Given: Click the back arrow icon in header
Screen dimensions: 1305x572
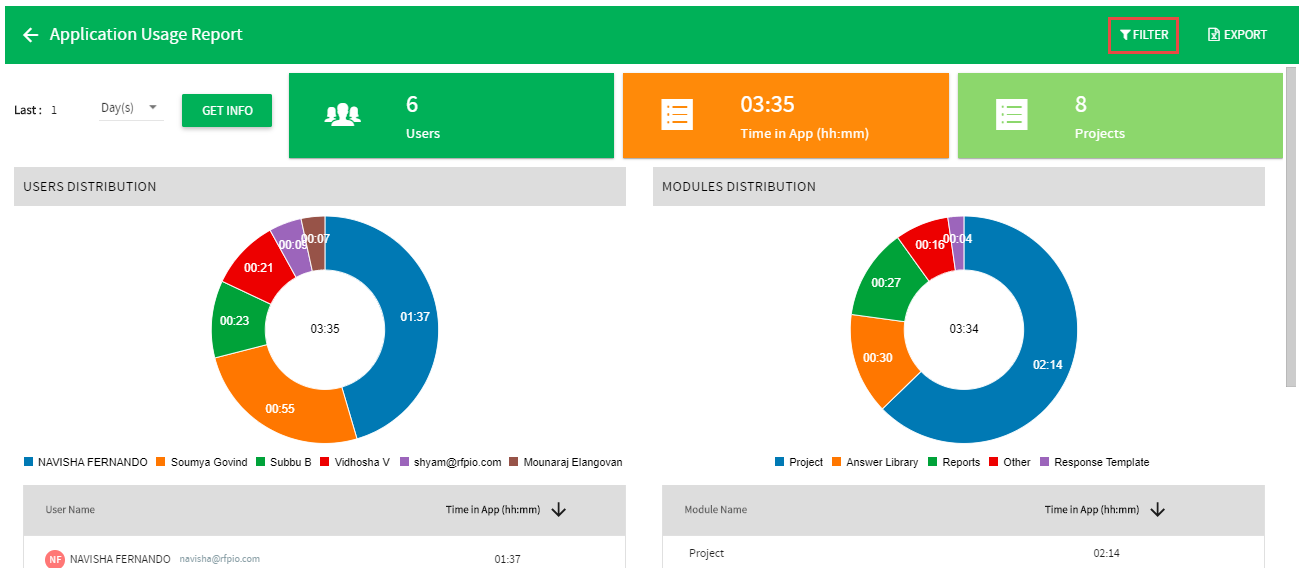Looking at the screenshot, I should point(31,35).
